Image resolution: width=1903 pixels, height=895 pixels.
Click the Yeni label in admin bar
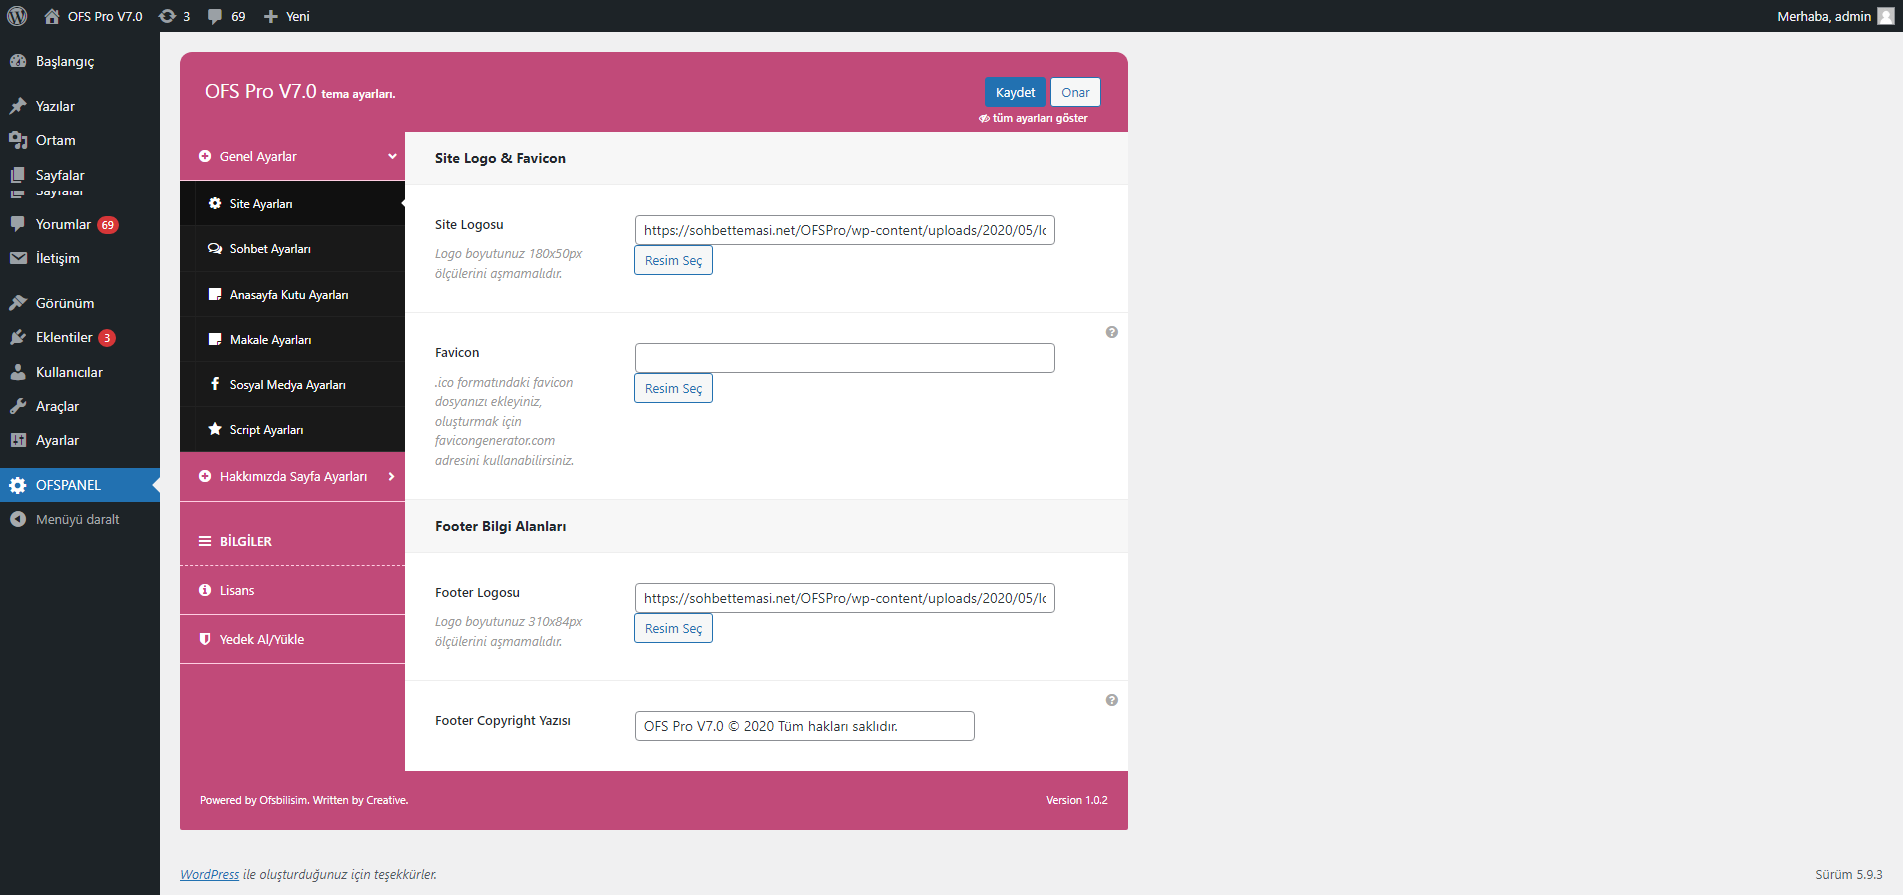pyautogui.click(x=298, y=16)
